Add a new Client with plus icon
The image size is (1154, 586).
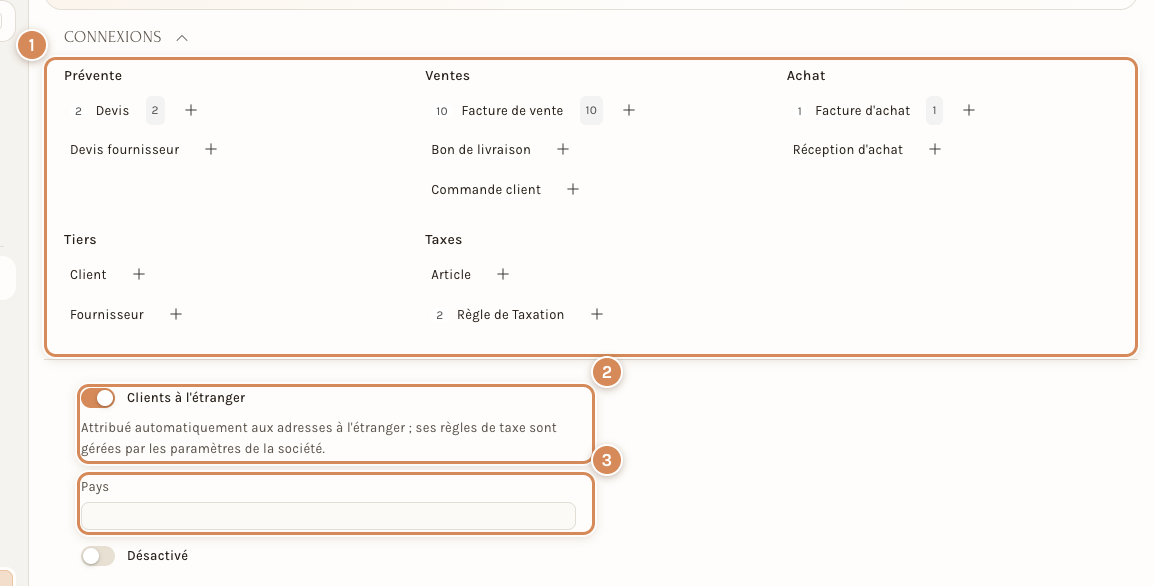coord(138,275)
